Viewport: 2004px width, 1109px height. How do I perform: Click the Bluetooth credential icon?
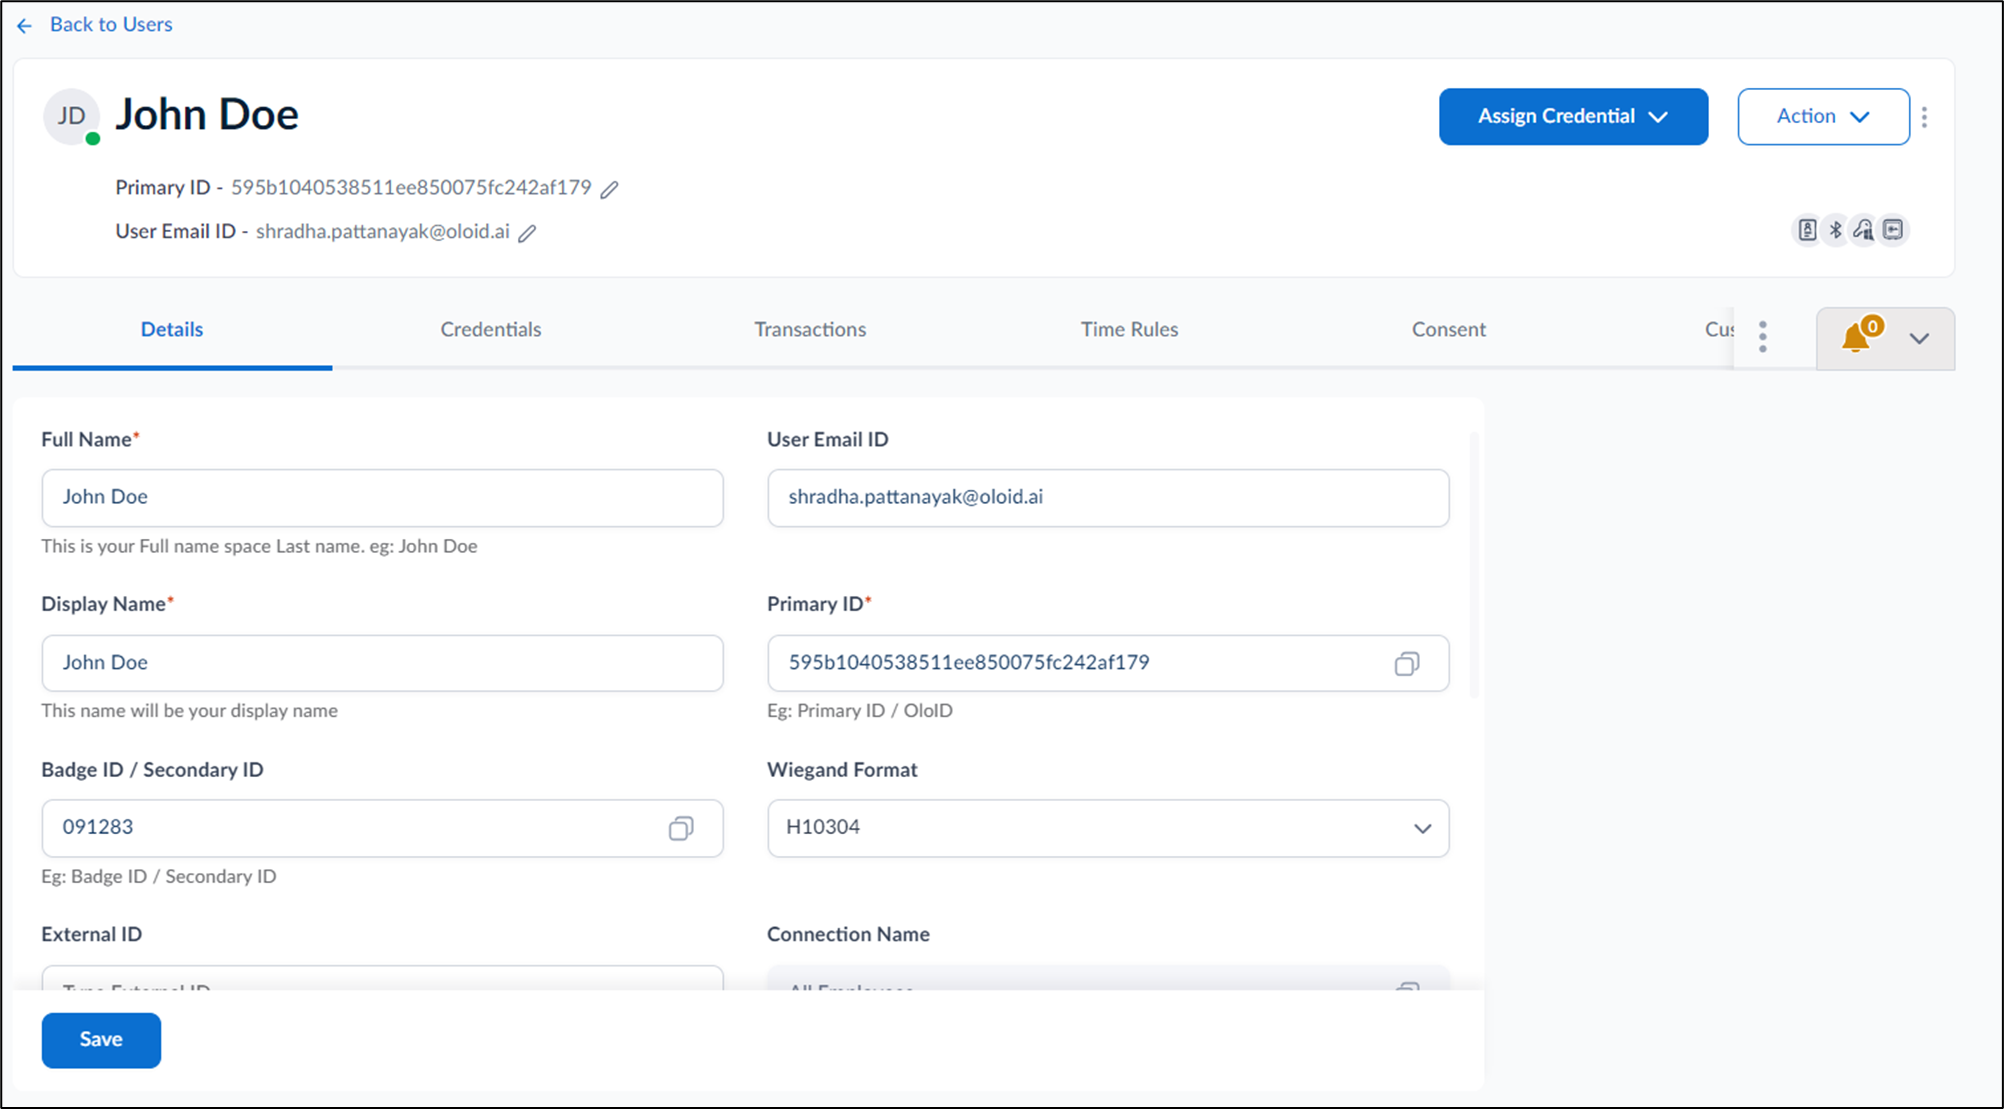pos(1835,230)
